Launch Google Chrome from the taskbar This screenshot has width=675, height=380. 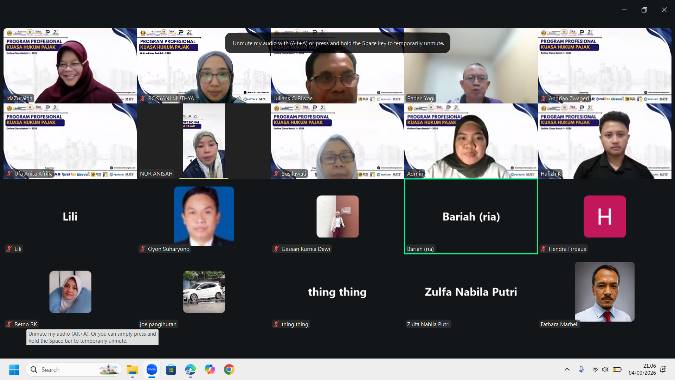[x=229, y=370]
